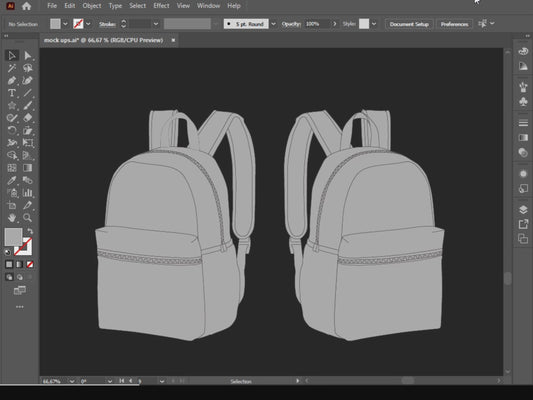Open the Artboards panel icon
The image size is (533, 400).
pyautogui.click(x=523, y=239)
